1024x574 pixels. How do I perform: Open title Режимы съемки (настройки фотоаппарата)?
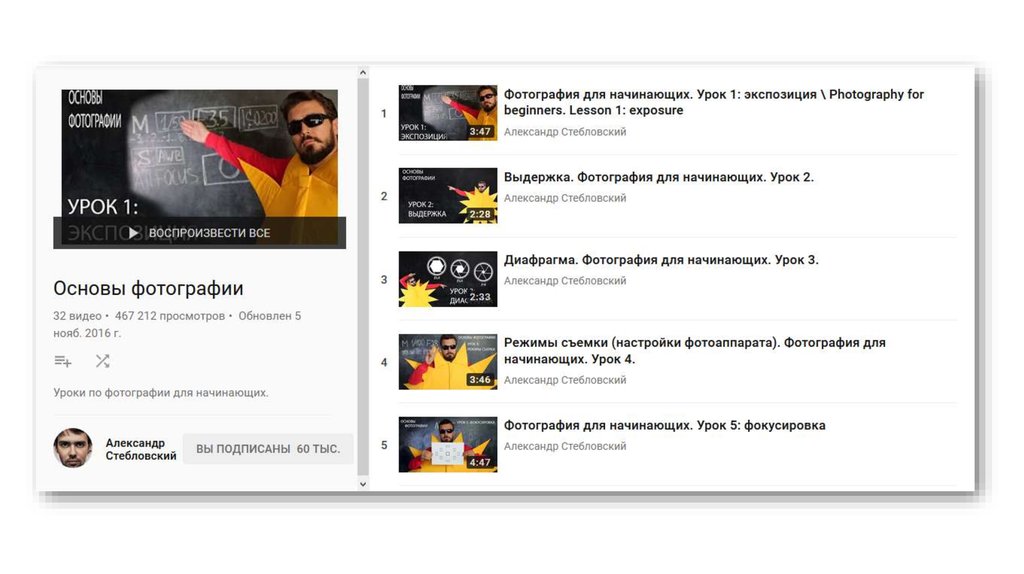coord(694,350)
